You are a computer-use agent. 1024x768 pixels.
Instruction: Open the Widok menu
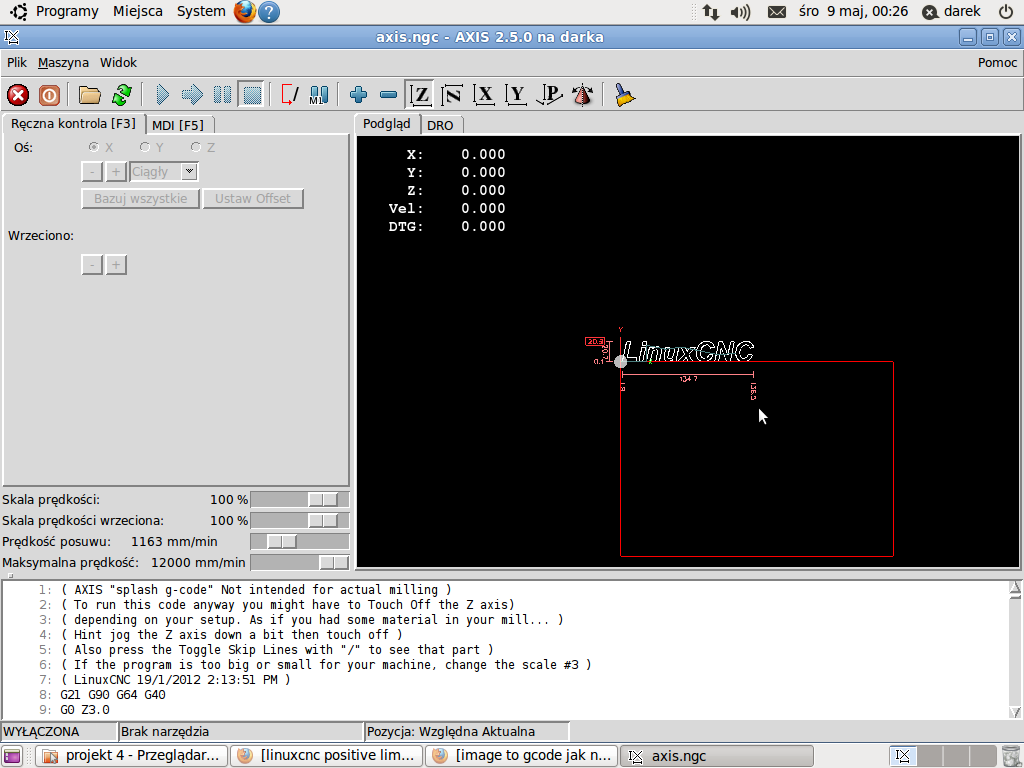coord(118,63)
